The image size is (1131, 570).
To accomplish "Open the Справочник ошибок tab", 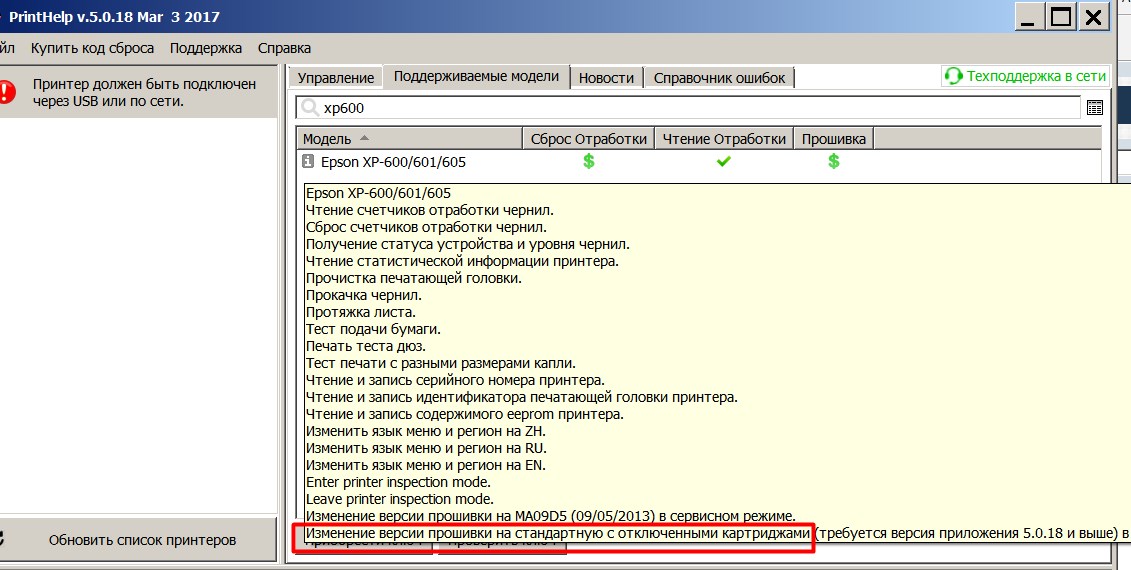I will point(719,77).
